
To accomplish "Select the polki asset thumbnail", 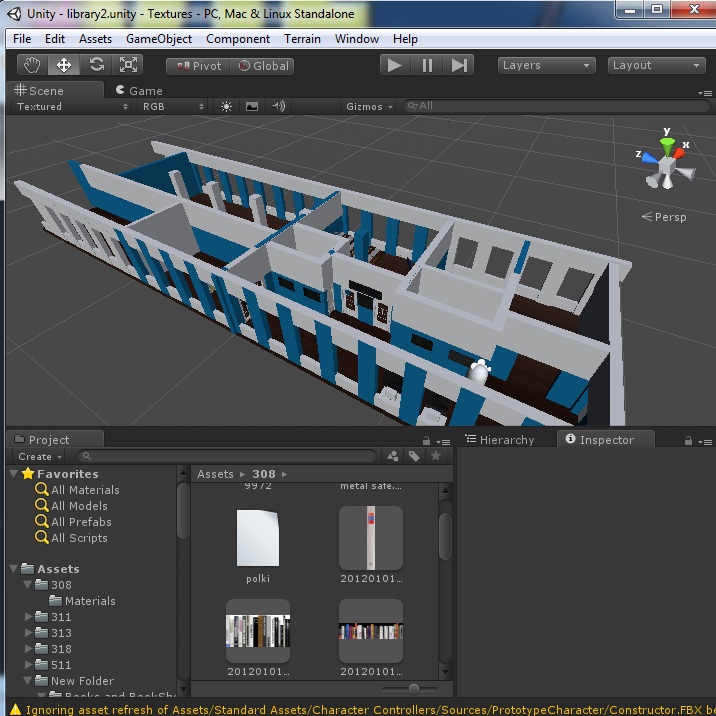I will tap(258, 539).
